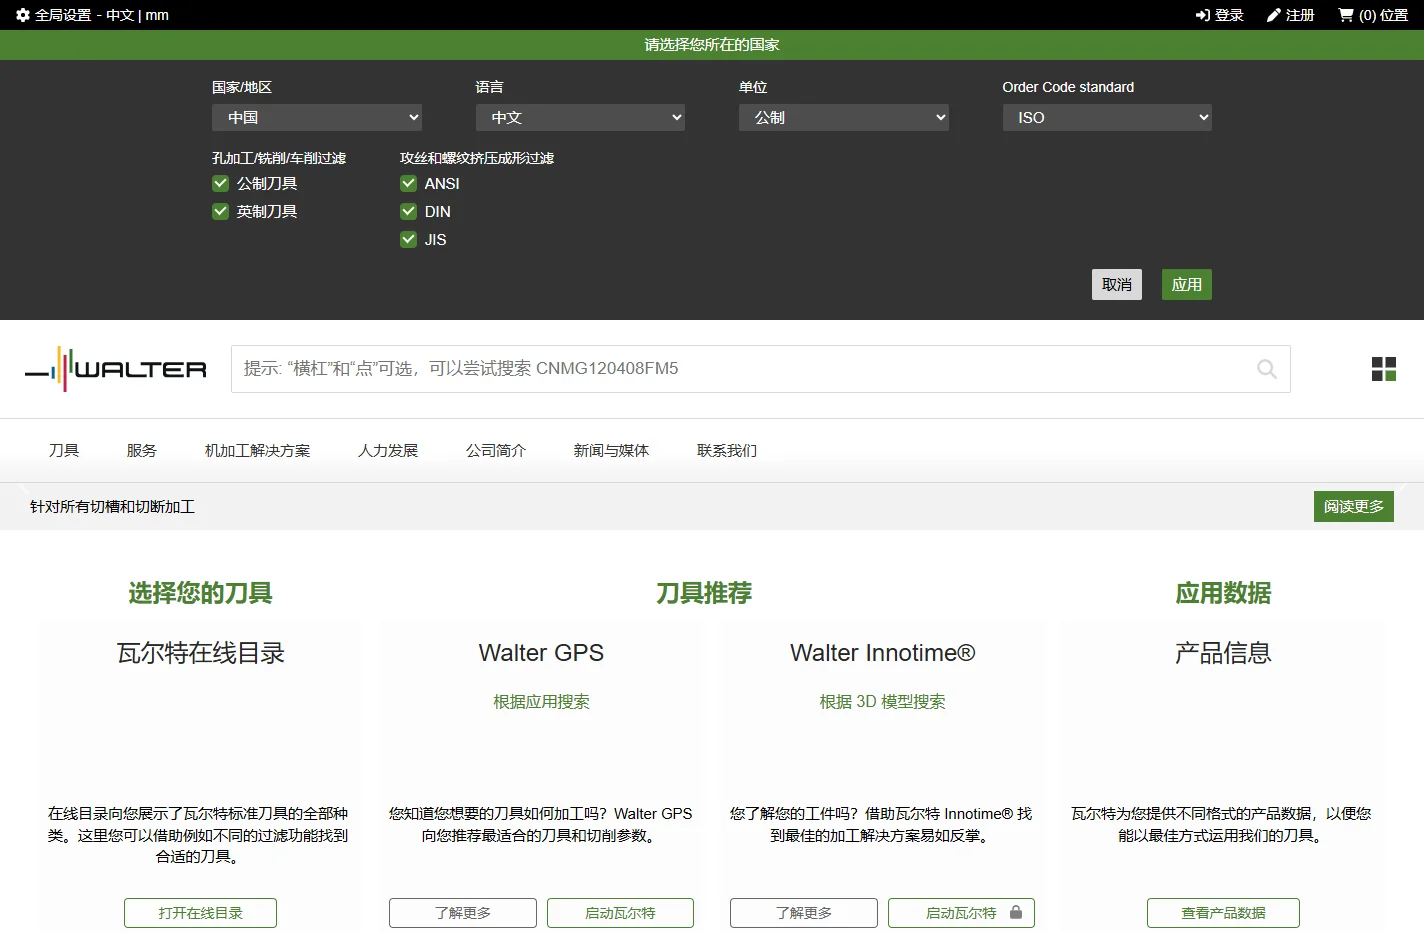Open the apps grid icon

coord(1384,369)
